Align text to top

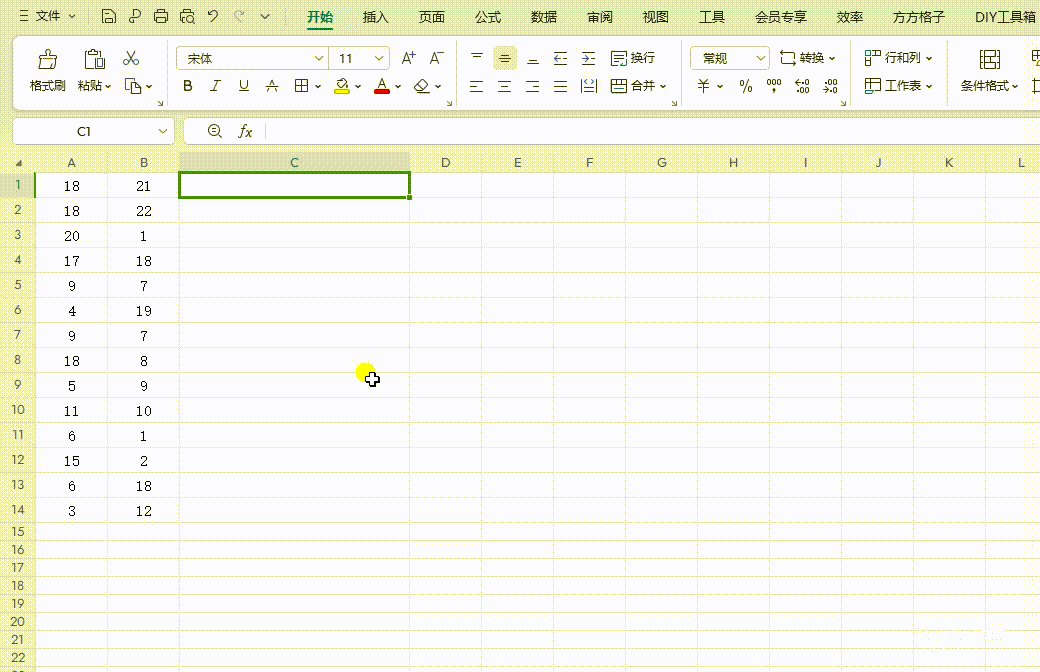coord(477,58)
